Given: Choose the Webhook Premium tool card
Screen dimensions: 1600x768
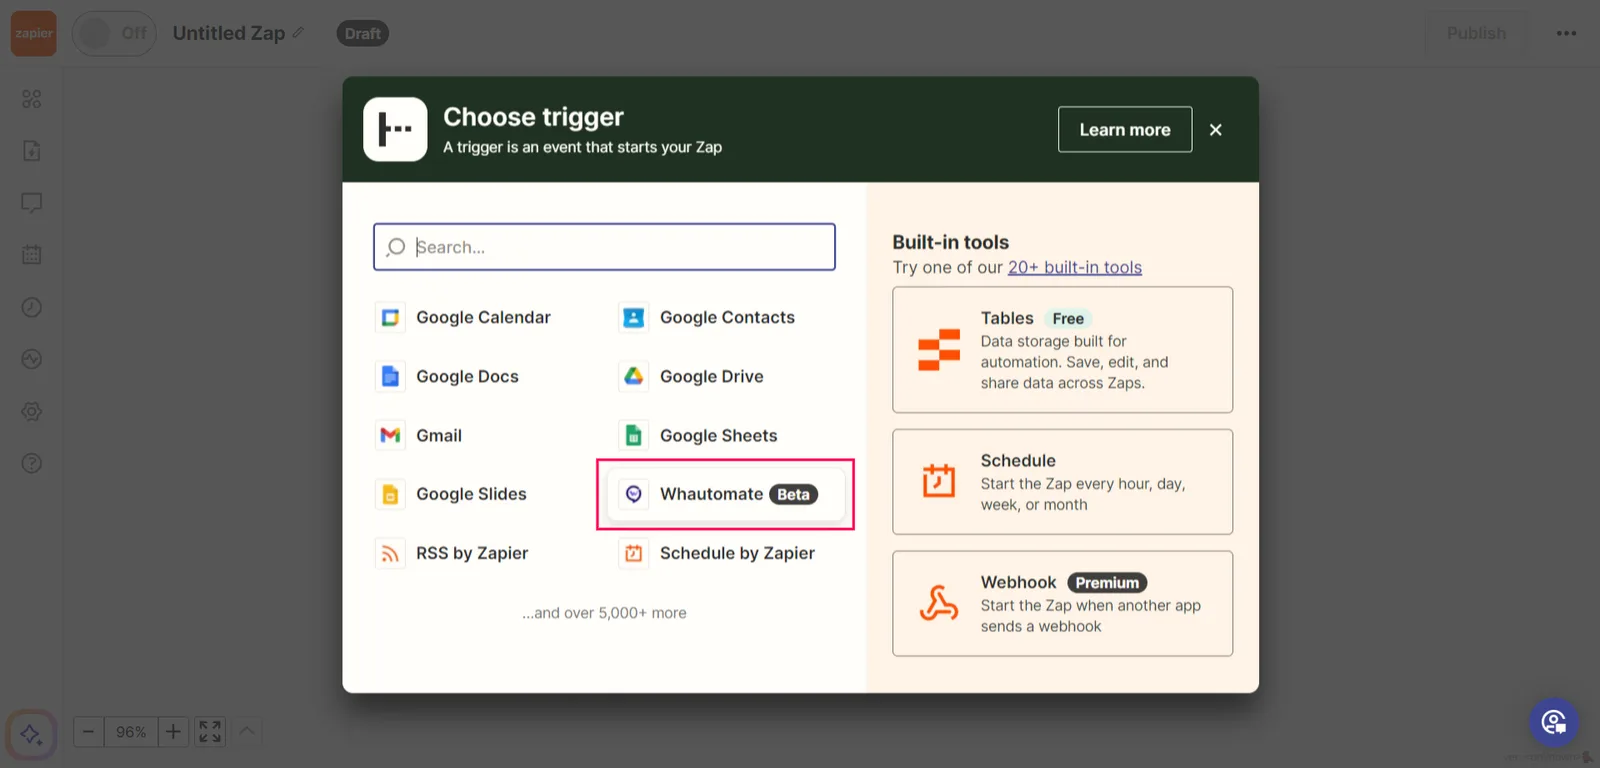Looking at the screenshot, I should [x=1062, y=604].
